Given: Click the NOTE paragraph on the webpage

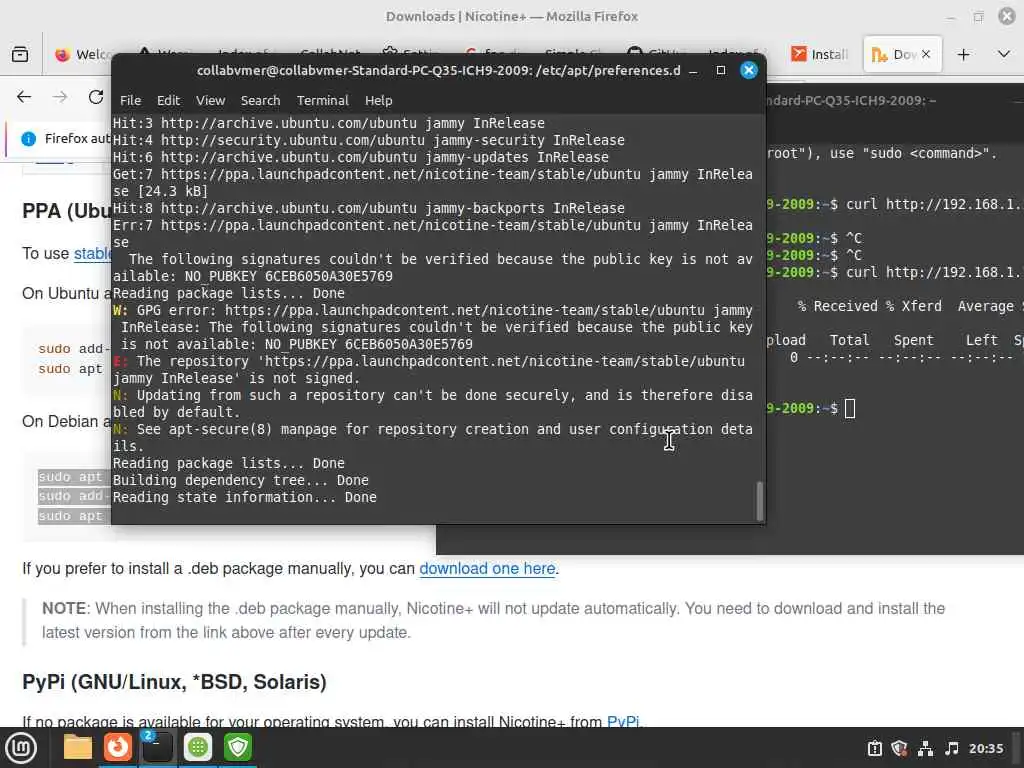Looking at the screenshot, I should click(x=493, y=620).
